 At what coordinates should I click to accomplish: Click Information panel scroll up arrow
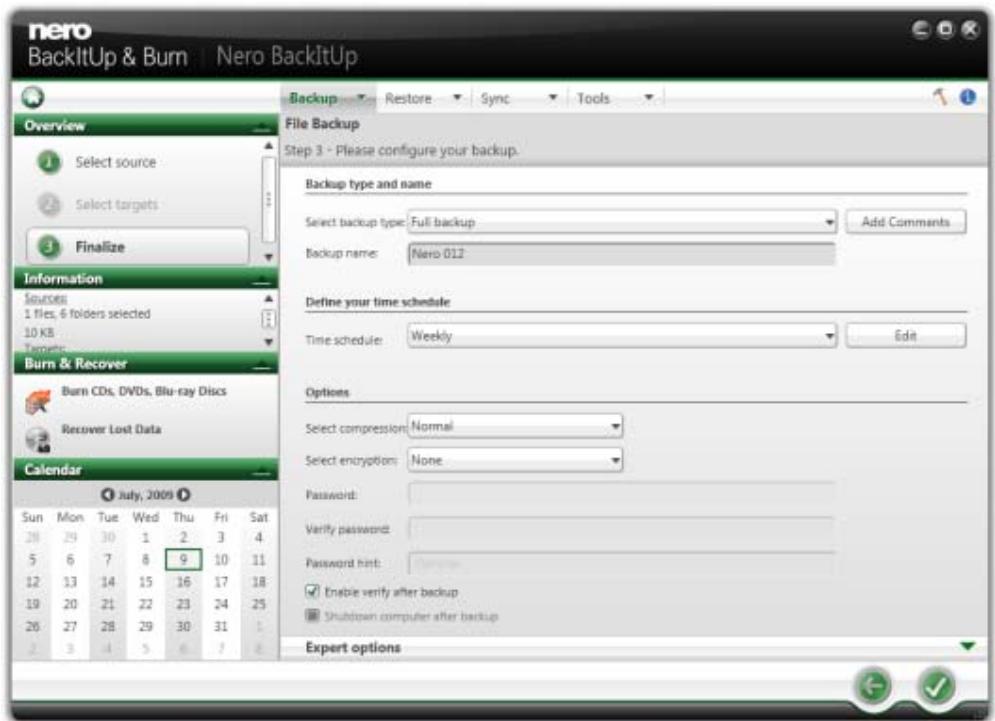[x=268, y=298]
